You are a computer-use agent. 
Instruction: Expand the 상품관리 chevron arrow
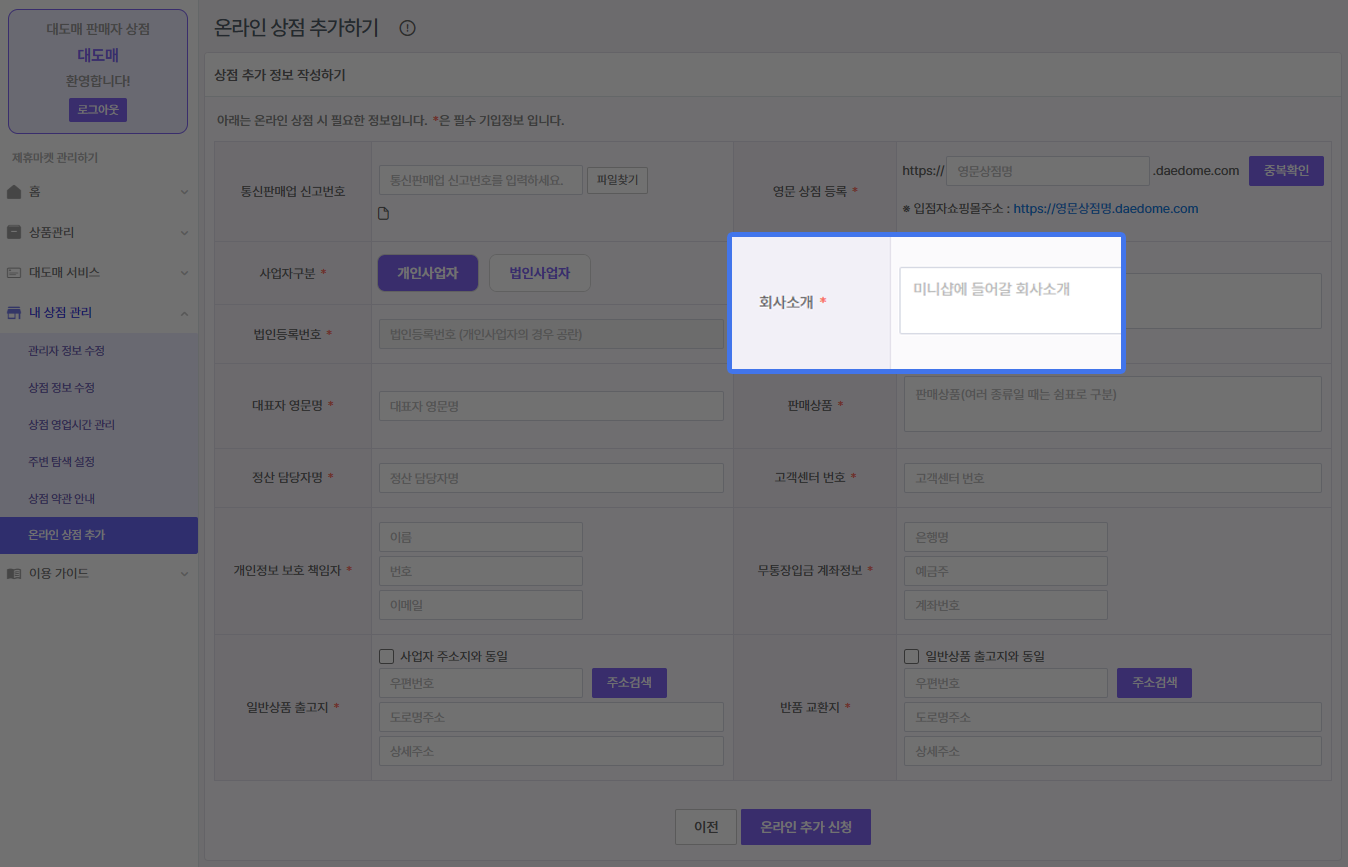pyautogui.click(x=184, y=232)
